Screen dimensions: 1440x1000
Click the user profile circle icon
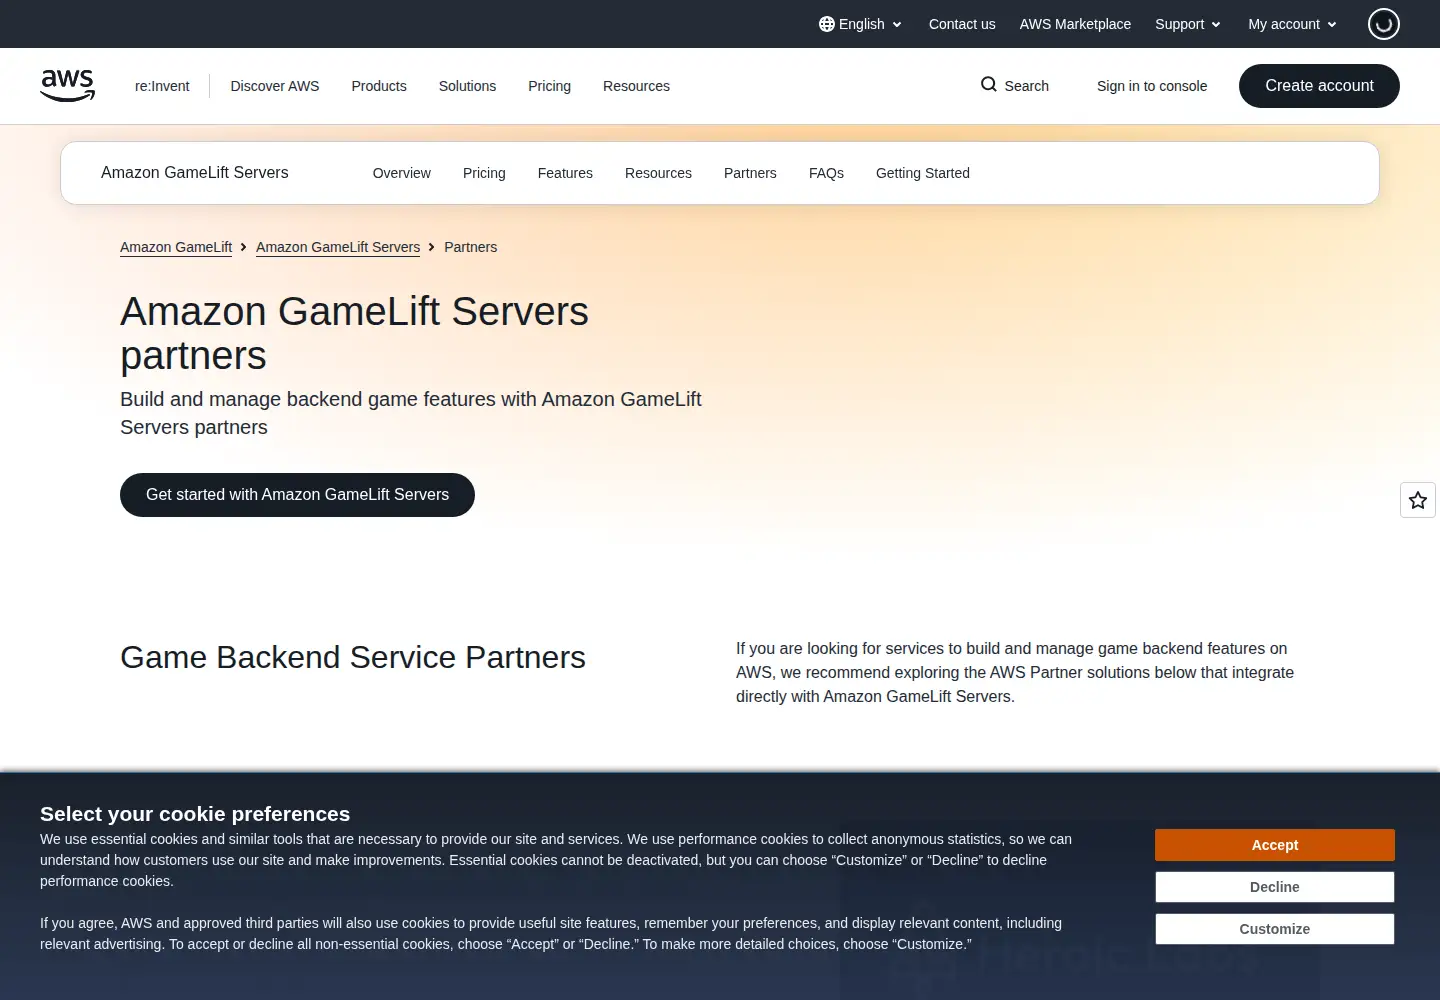coord(1384,24)
